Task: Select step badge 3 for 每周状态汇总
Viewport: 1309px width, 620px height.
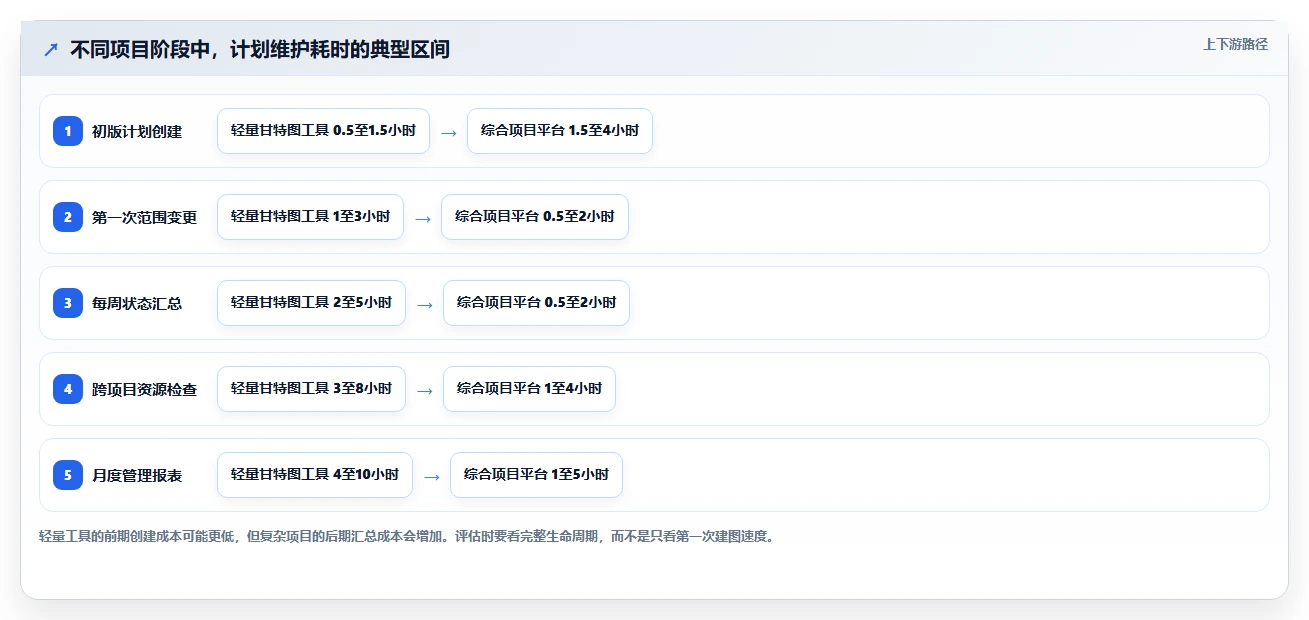Action: click(x=68, y=302)
